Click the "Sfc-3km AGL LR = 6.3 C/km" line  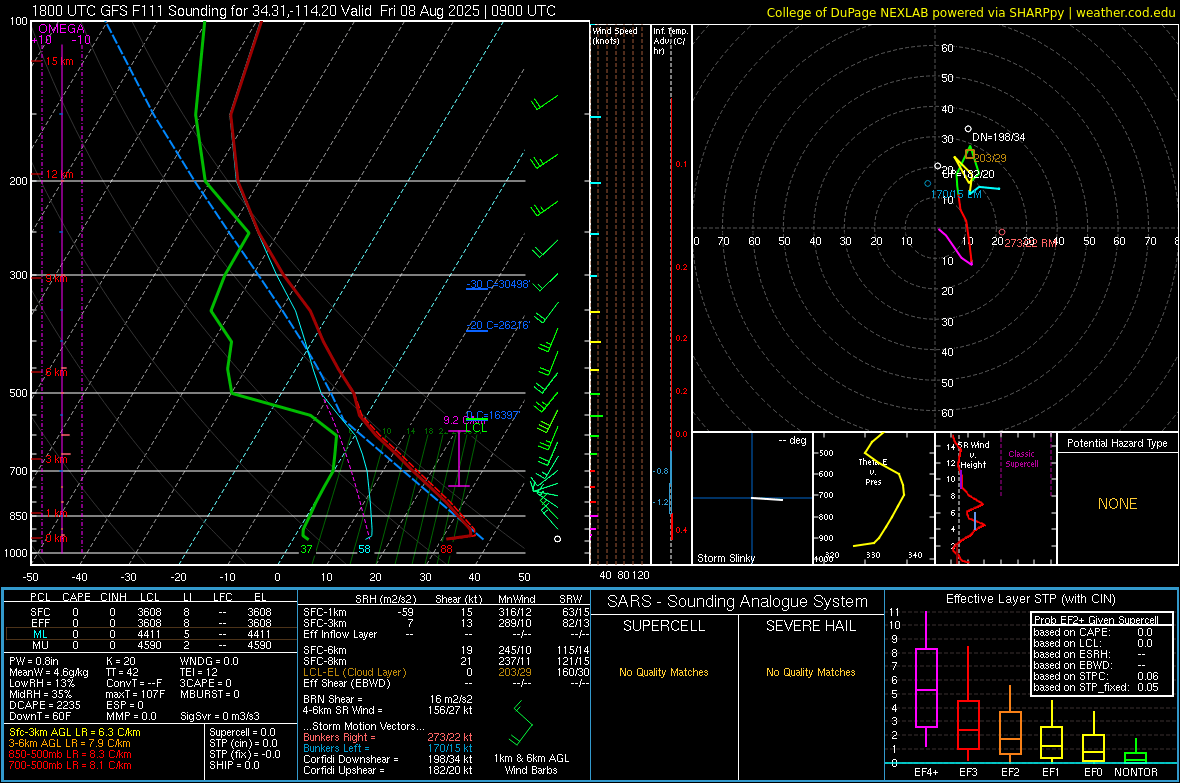75,732
